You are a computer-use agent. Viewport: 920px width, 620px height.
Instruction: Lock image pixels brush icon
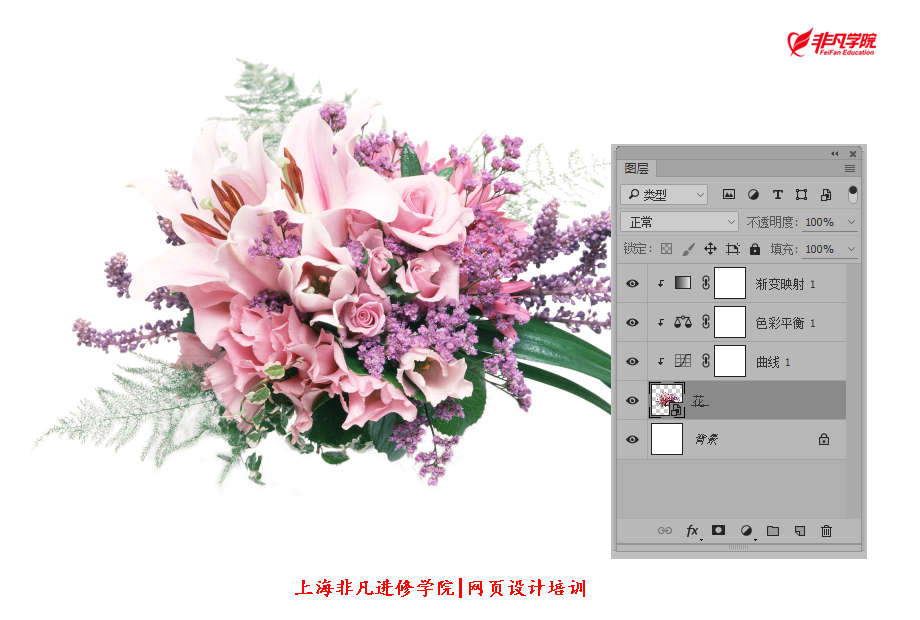(x=688, y=249)
